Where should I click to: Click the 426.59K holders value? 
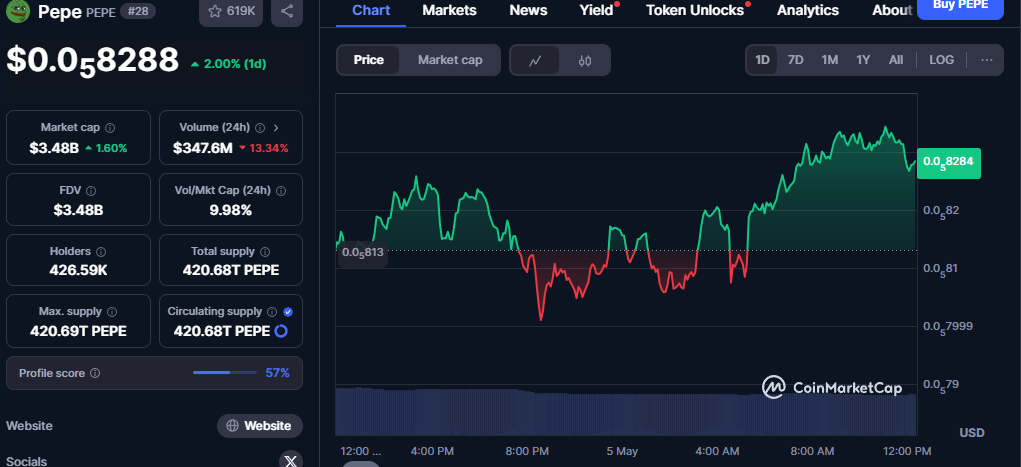tap(78, 270)
